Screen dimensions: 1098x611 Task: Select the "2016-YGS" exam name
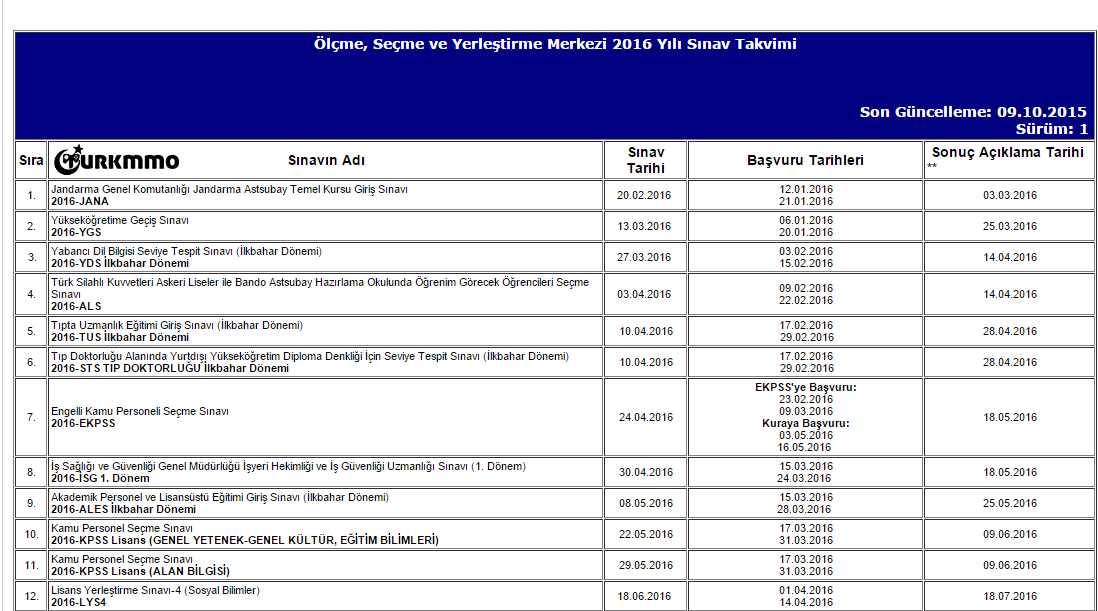tap(76, 232)
